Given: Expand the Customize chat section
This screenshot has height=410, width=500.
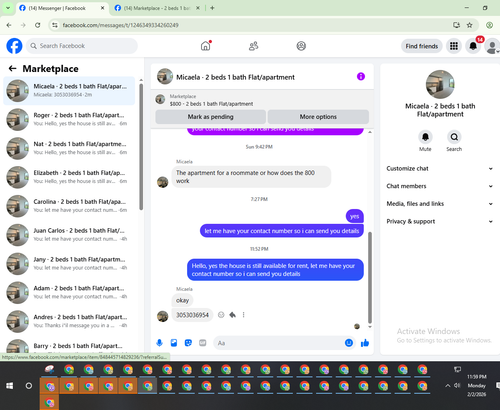Looking at the screenshot, I should pyautogui.click(x=440, y=168).
